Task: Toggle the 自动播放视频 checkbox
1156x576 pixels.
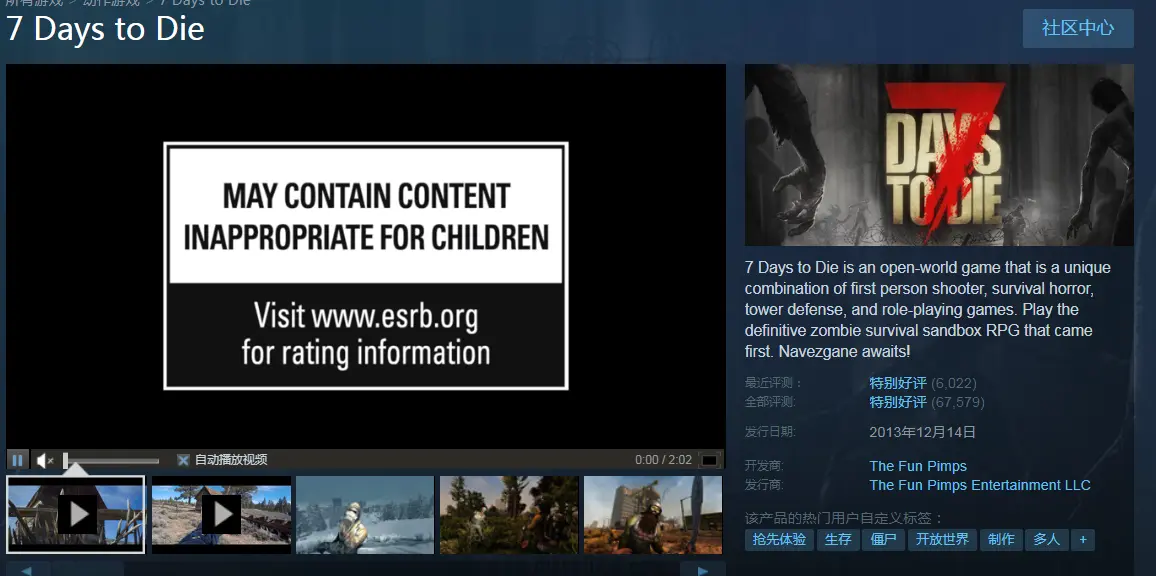Action: 184,460
